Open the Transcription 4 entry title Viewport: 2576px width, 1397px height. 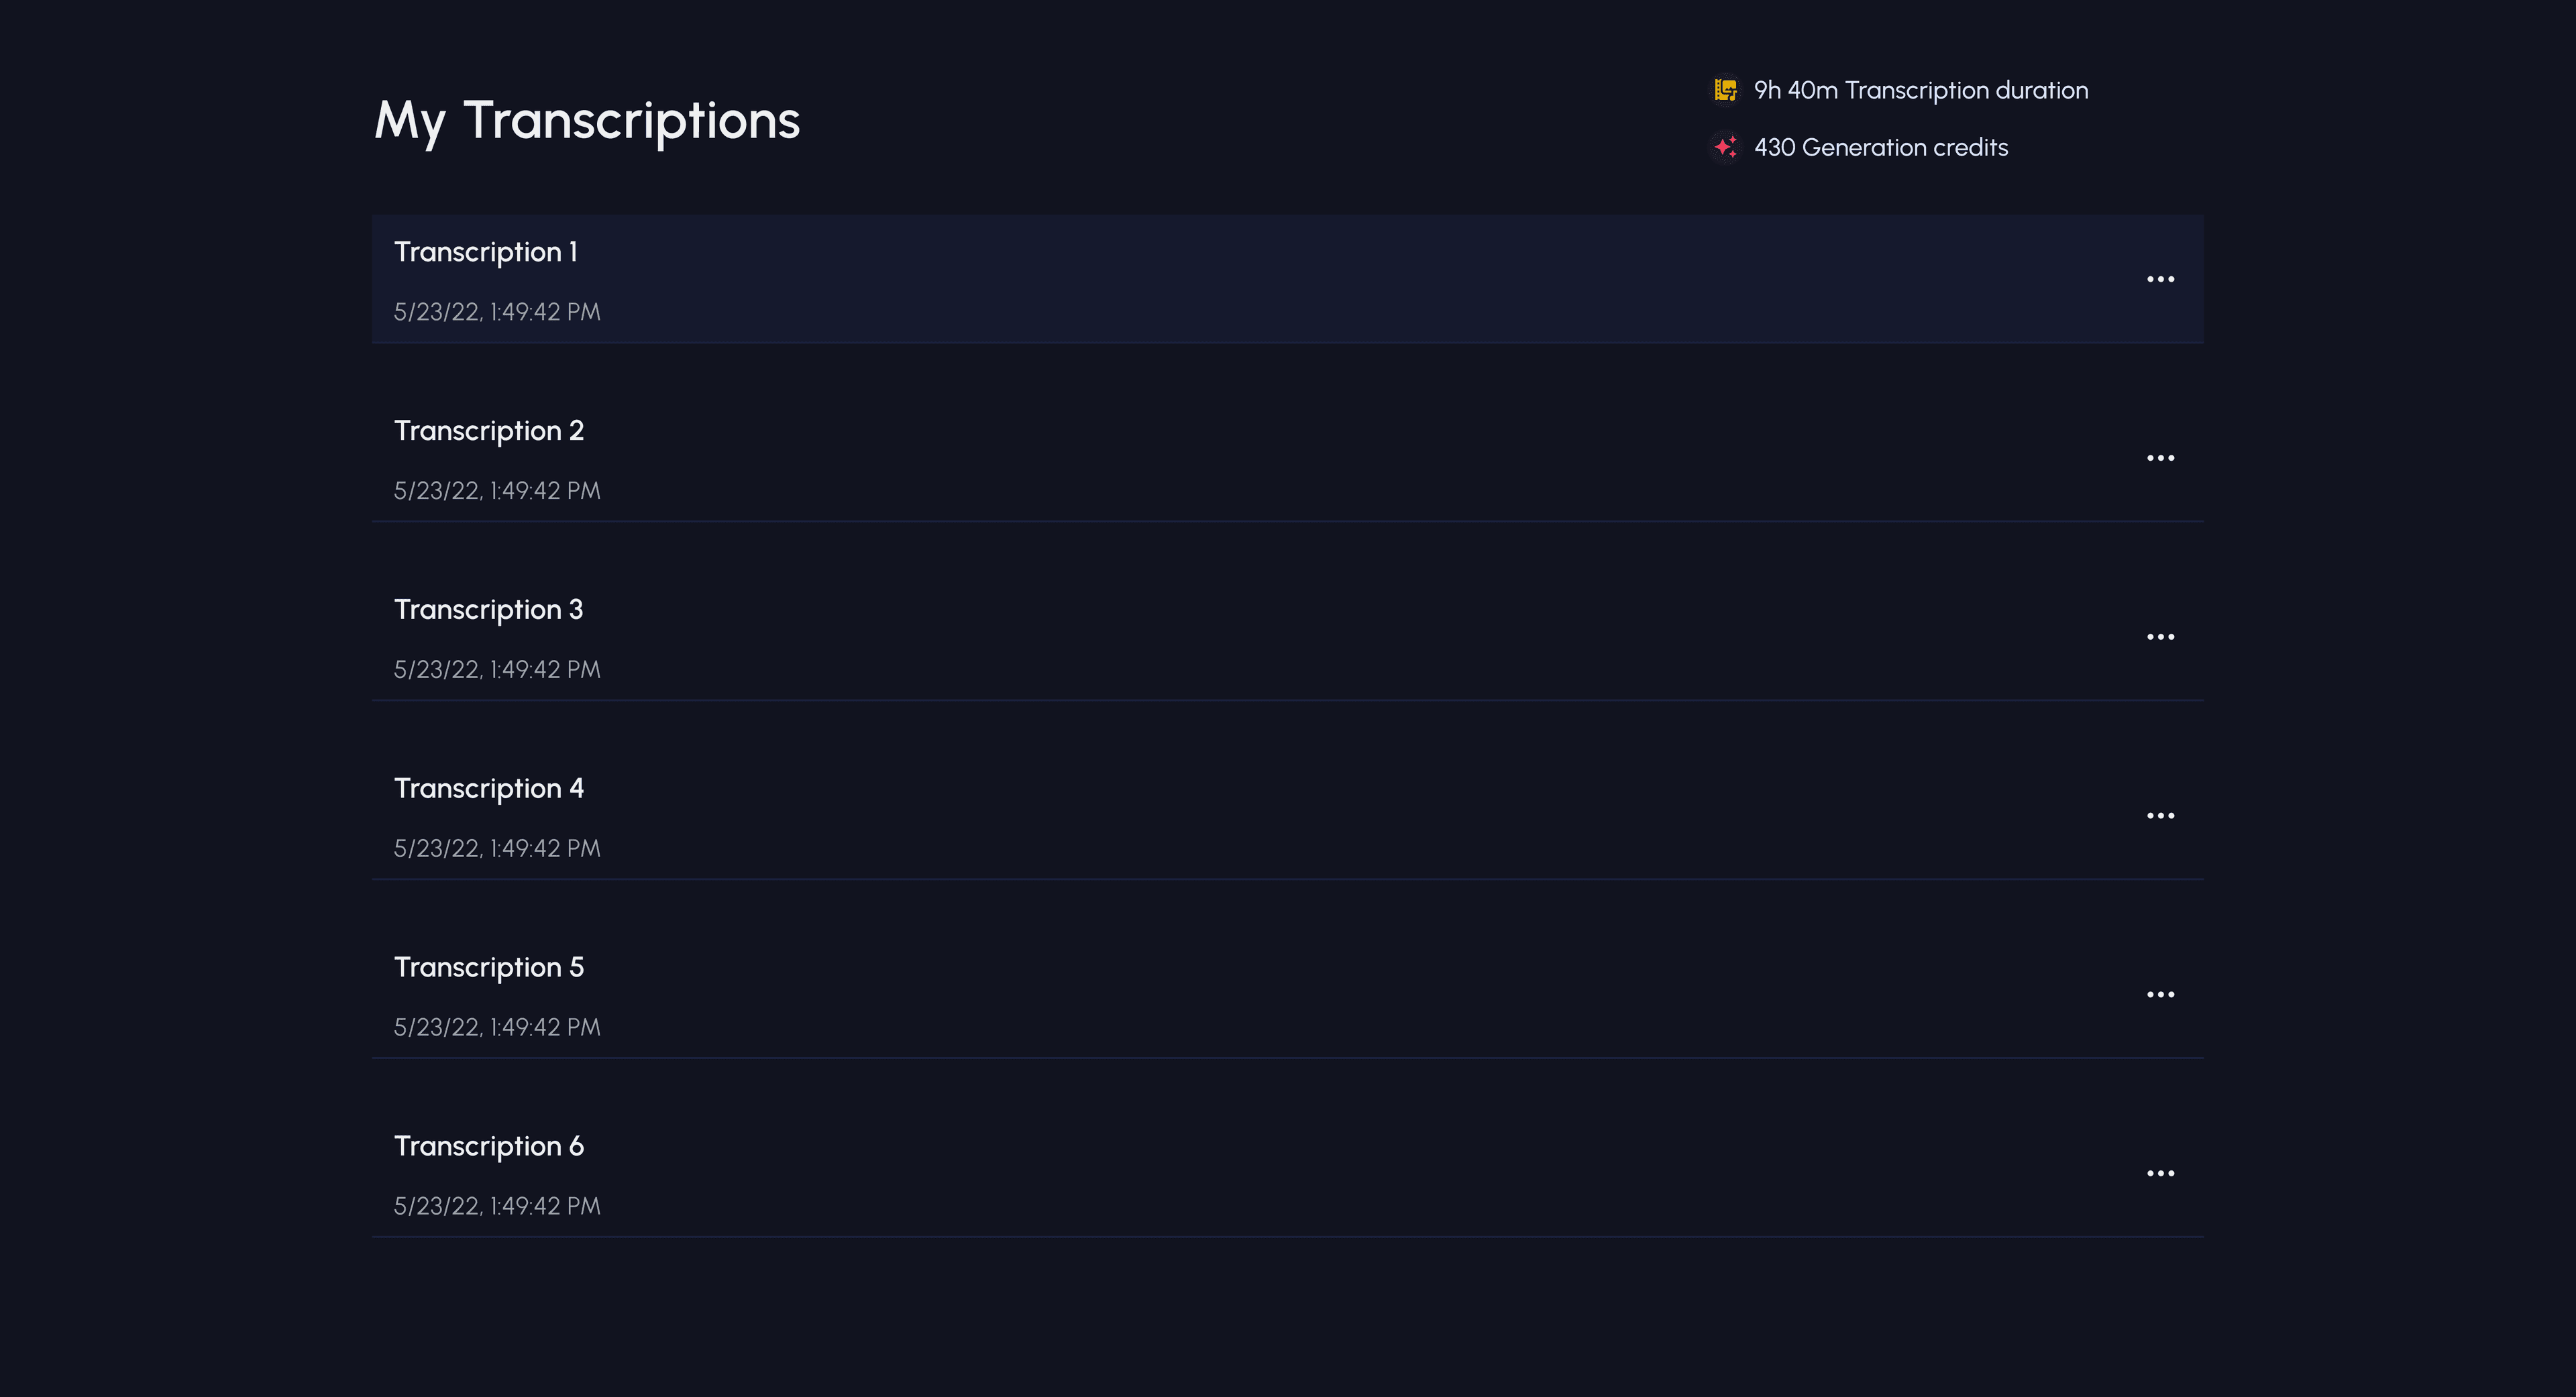pyautogui.click(x=488, y=789)
